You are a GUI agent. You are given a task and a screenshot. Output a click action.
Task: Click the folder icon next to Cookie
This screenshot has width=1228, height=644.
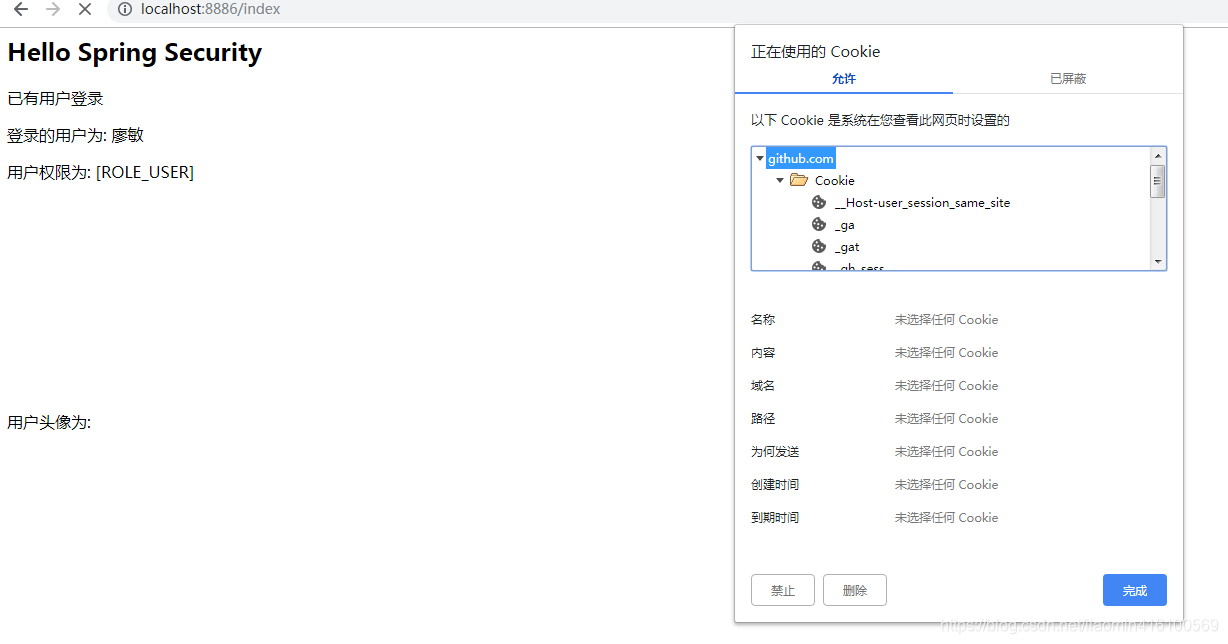[x=798, y=180]
